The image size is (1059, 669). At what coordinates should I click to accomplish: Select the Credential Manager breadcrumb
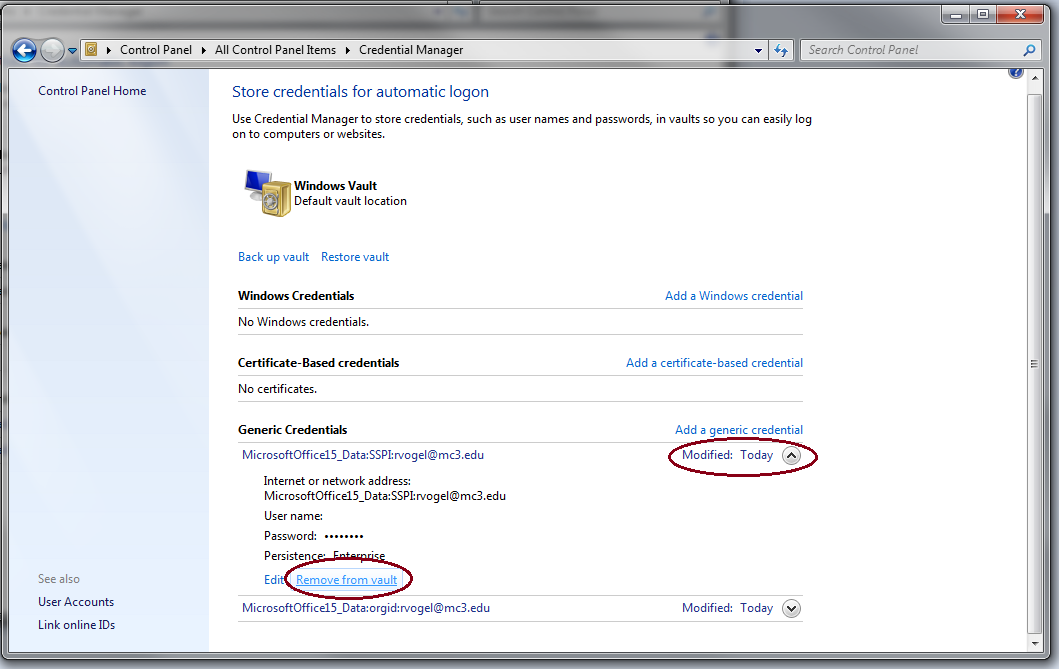pyautogui.click(x=411, y=50)
